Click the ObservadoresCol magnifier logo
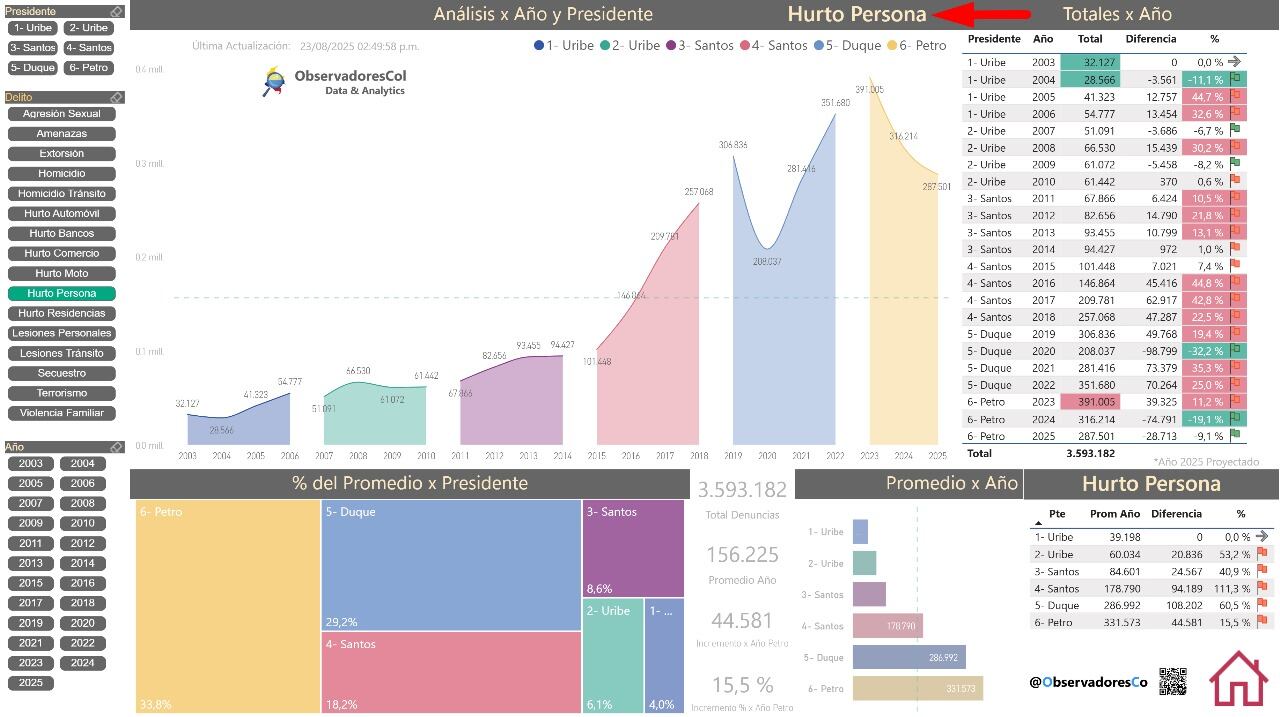Viewport: 1280px width, 717px height. pyautogui.click(x=273, y=82)
